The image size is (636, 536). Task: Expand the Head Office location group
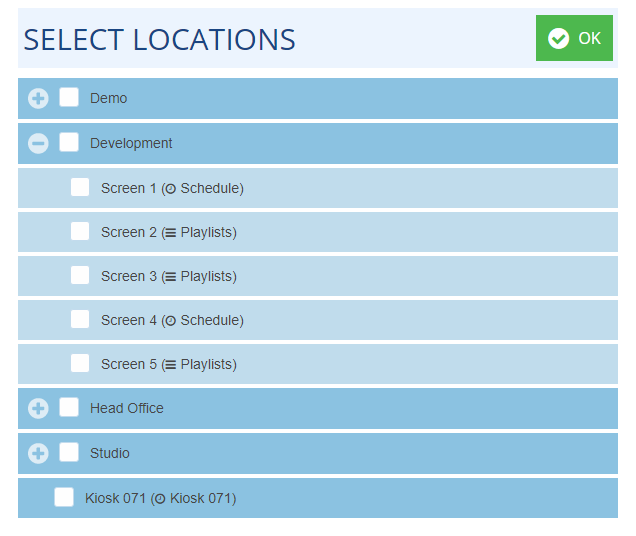pos(38,408)
